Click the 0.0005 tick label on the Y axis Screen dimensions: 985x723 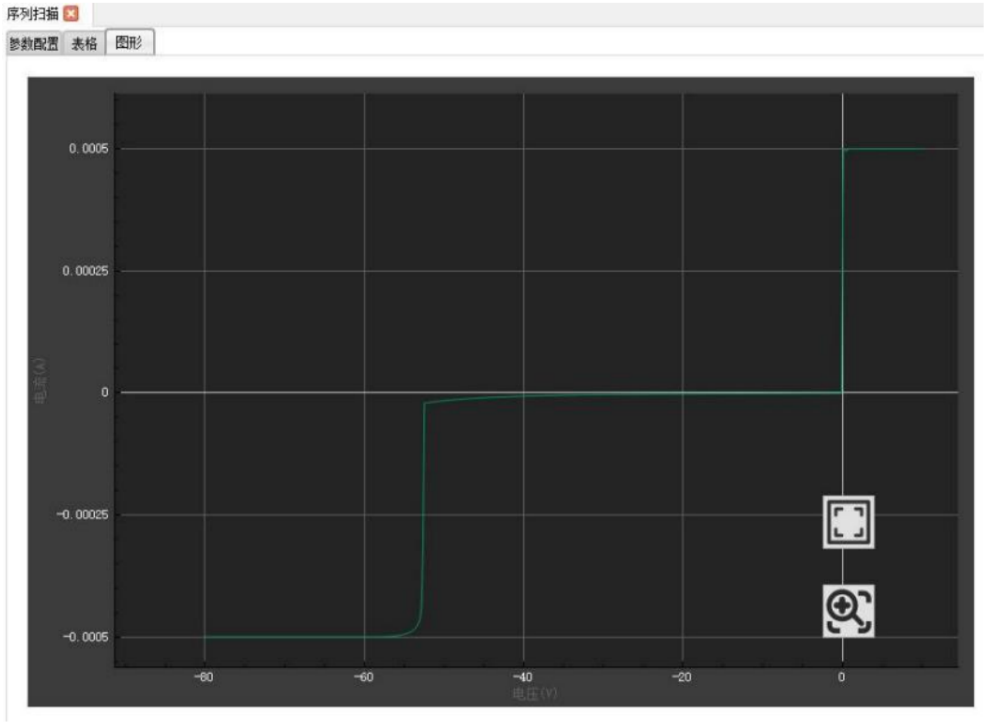pyautogui.click(x=88, y=149)
